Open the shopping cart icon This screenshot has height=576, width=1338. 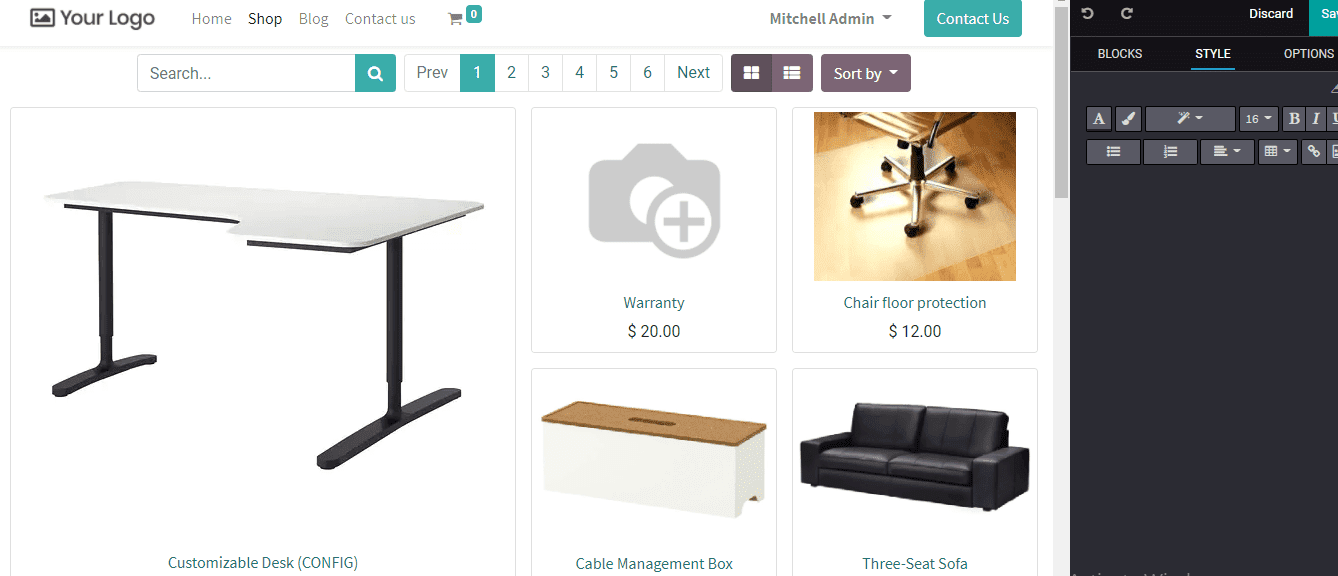pos(455,19)
